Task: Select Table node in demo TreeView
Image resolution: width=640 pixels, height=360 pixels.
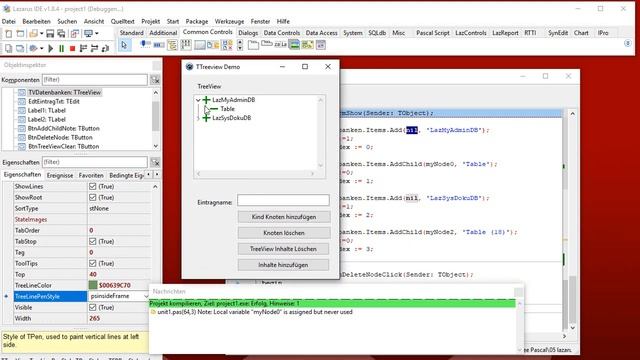Action: [227, 109]
